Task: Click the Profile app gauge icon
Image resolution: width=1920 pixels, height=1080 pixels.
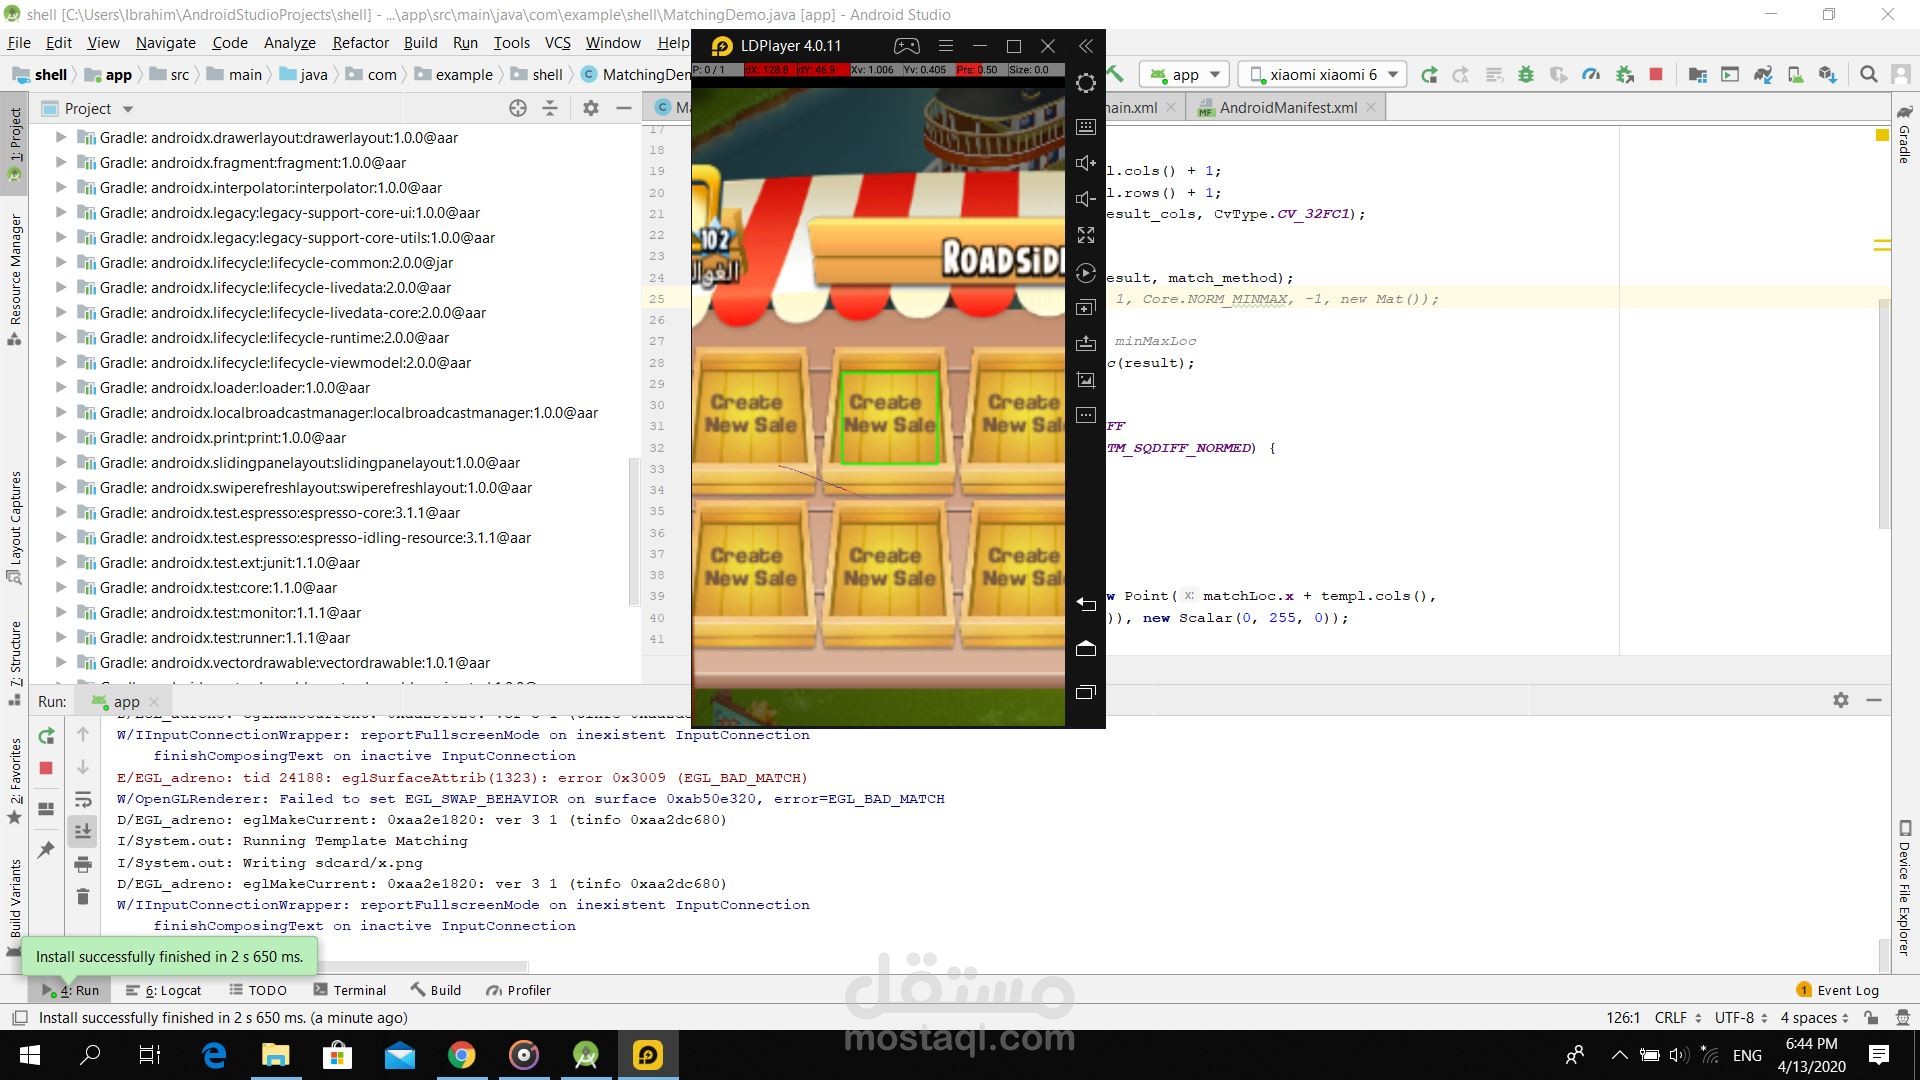Action: (x=1591, y=74)
